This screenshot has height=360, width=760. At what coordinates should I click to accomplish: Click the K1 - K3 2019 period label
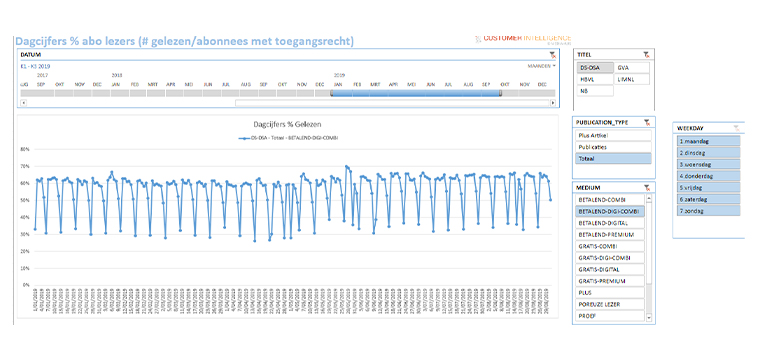35,66
